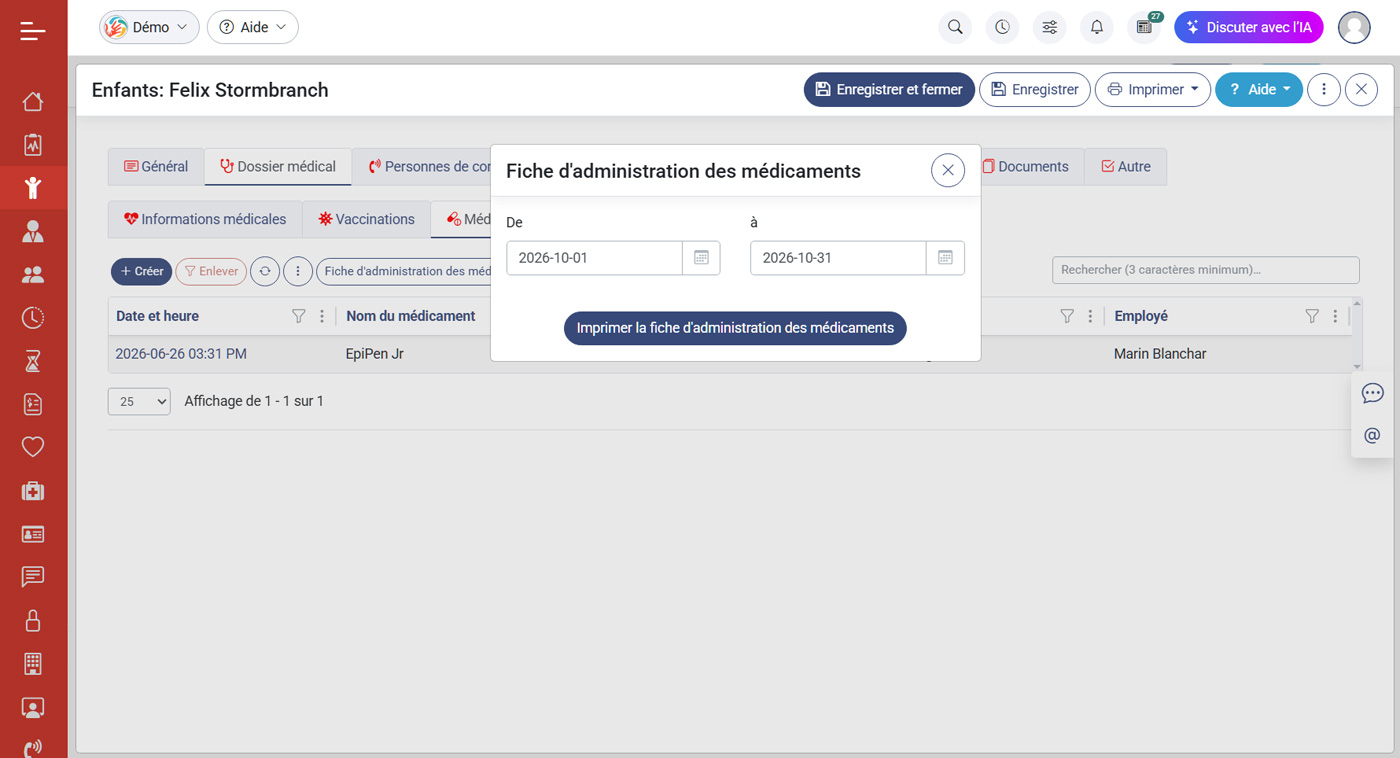Click the padlock icon in the sidebar
The image size is (1400, 758).
point(33,620)
